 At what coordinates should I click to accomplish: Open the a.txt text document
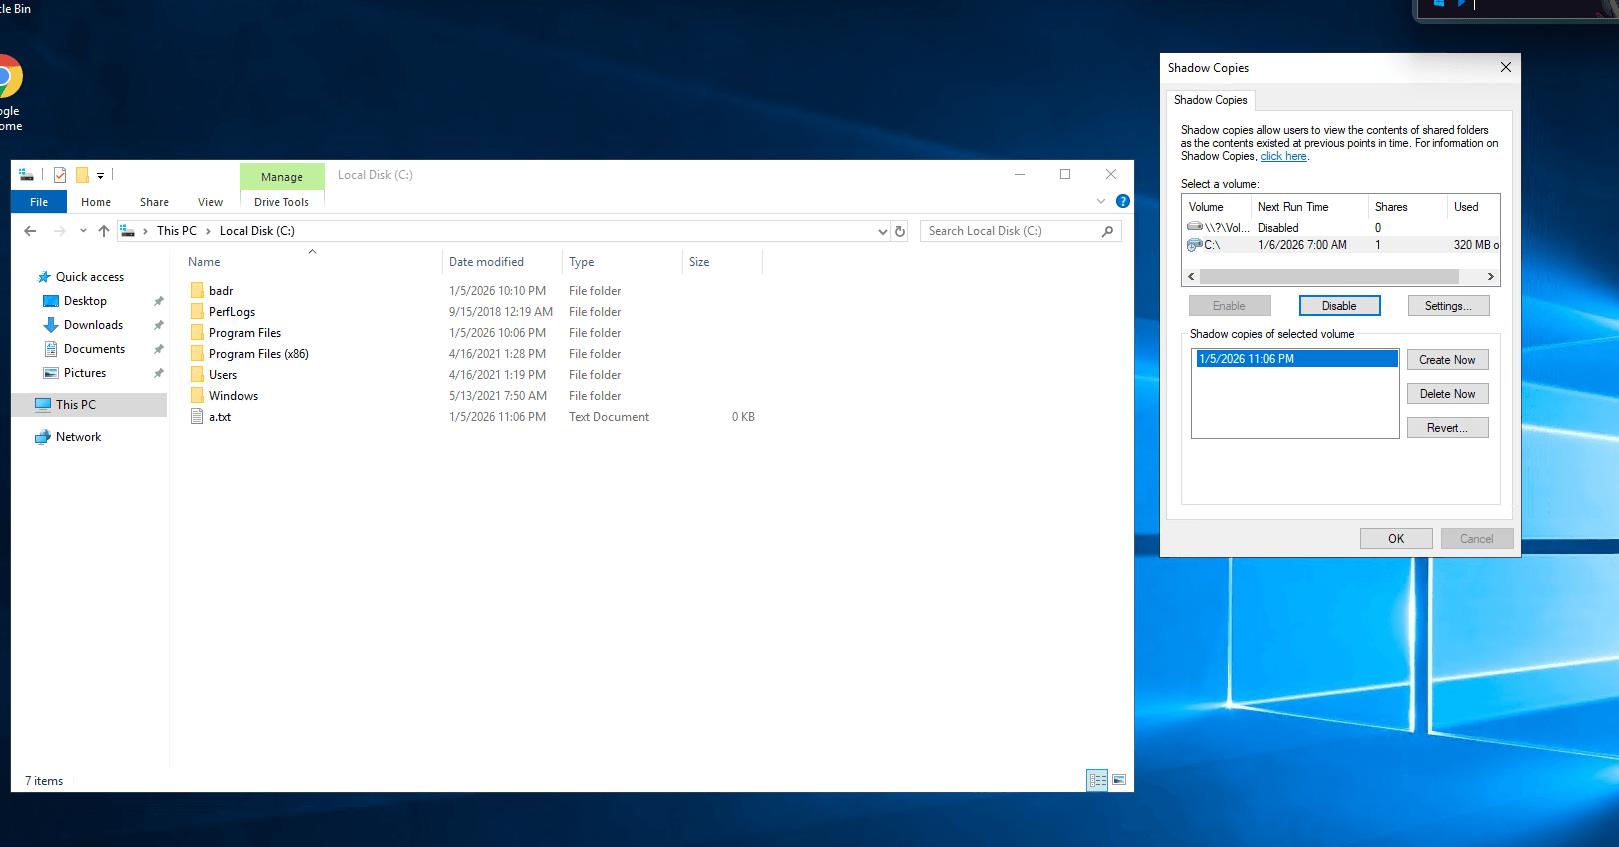pyautogui.click(x=220, y=417)
